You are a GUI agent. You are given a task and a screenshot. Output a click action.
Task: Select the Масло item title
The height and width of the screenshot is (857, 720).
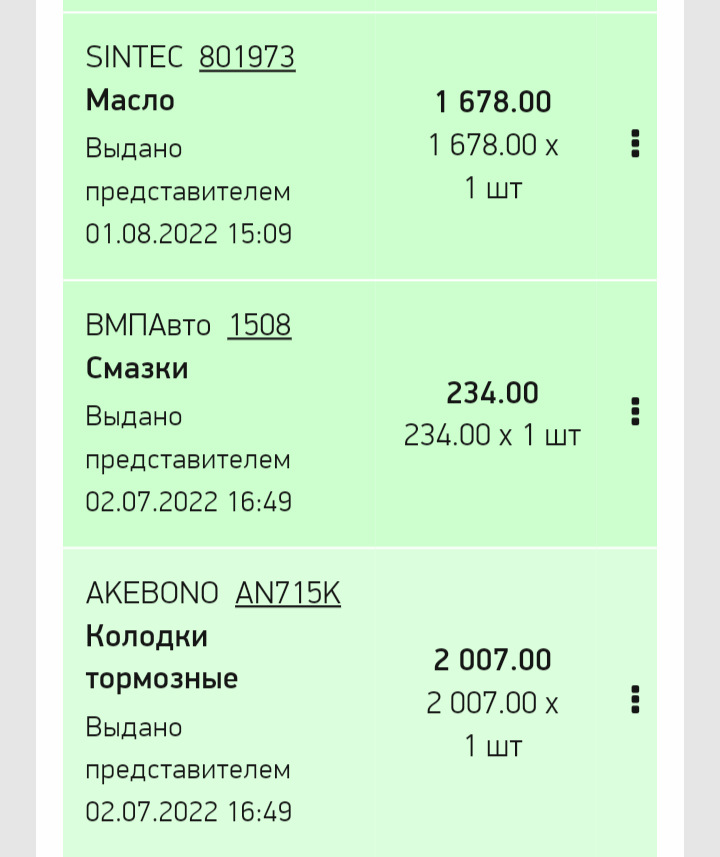(x=130, y=100)
